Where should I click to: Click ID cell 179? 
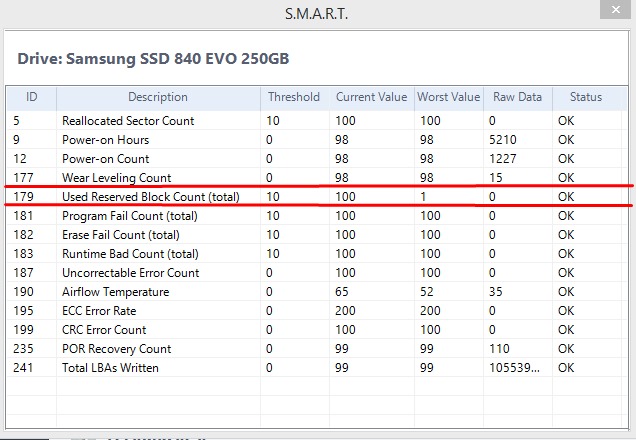[x=23, y=197]
